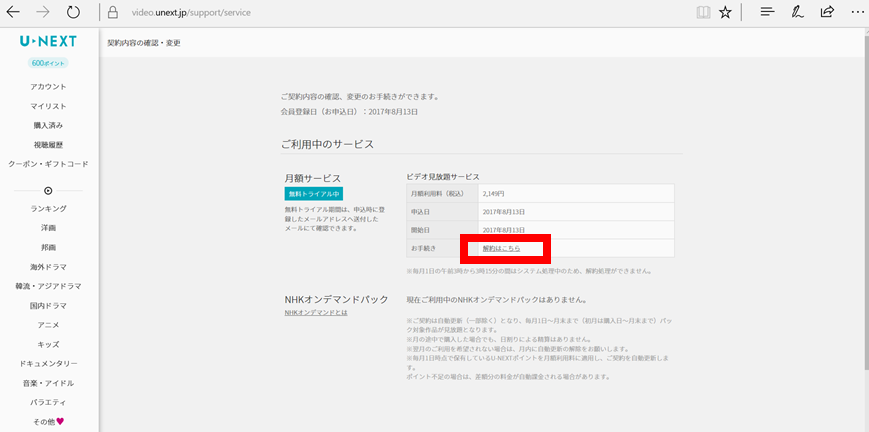Click the browser forward arrow
The width and height of the screenshot is (869, 432).
pyautogui.click(x=43, y=12)
